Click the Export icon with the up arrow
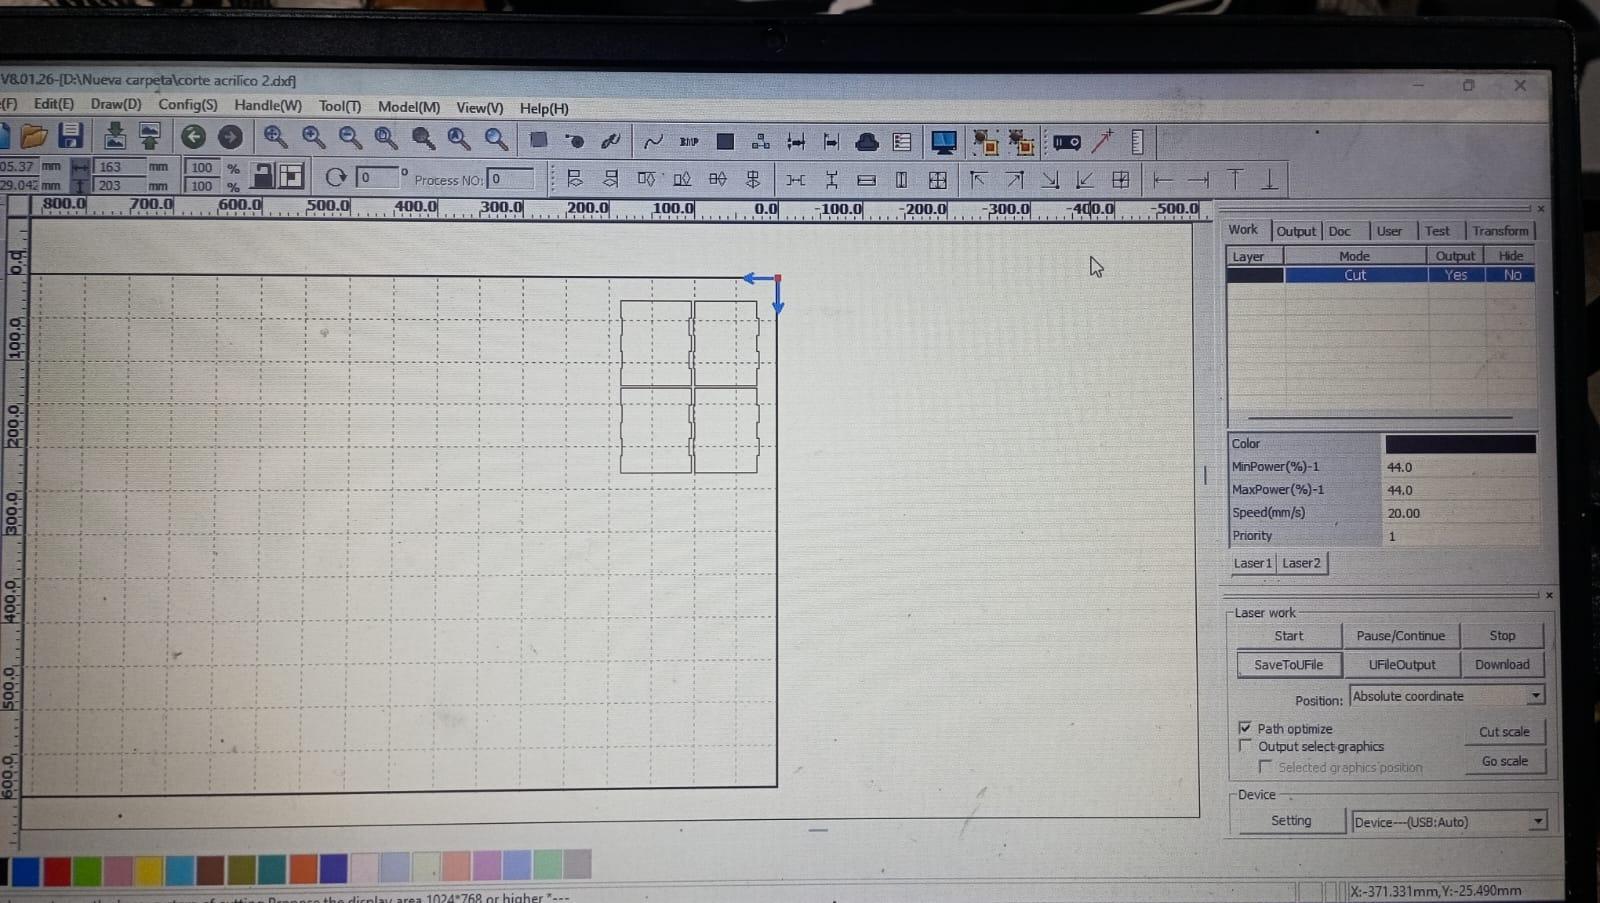Screen dimensions: 1600x903 150,136
